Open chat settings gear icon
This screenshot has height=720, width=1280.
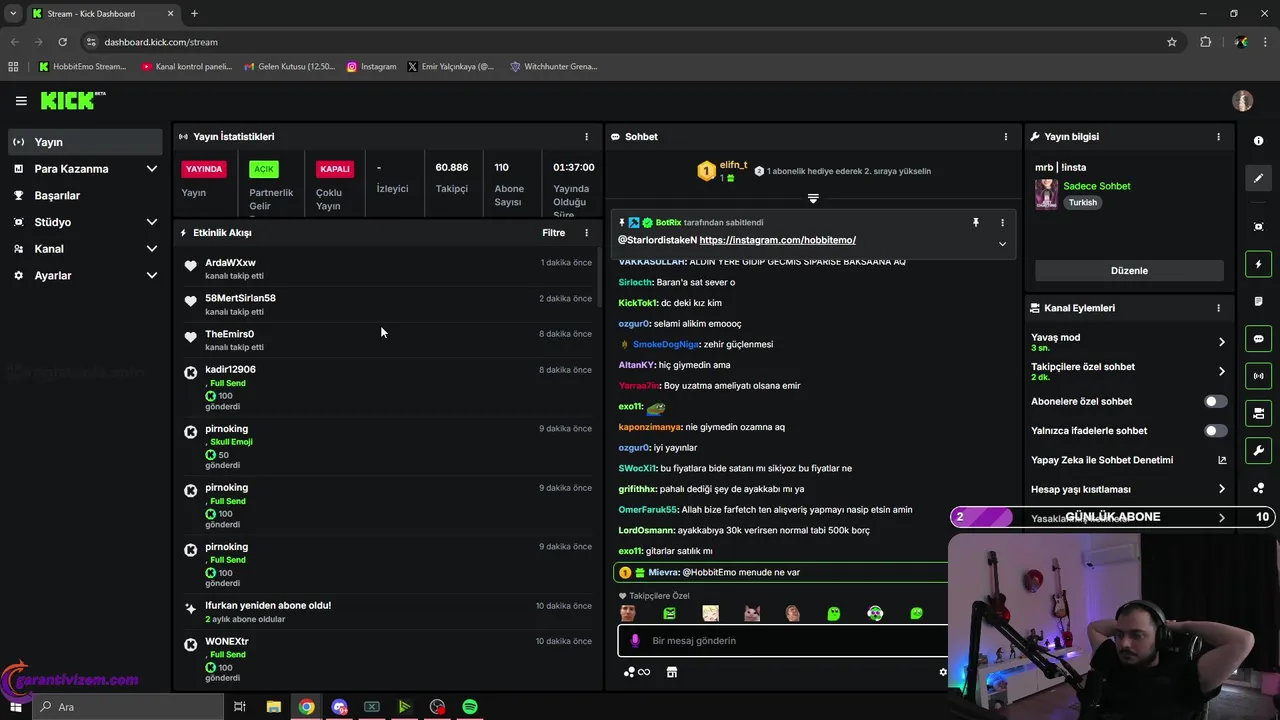point(942,672)
